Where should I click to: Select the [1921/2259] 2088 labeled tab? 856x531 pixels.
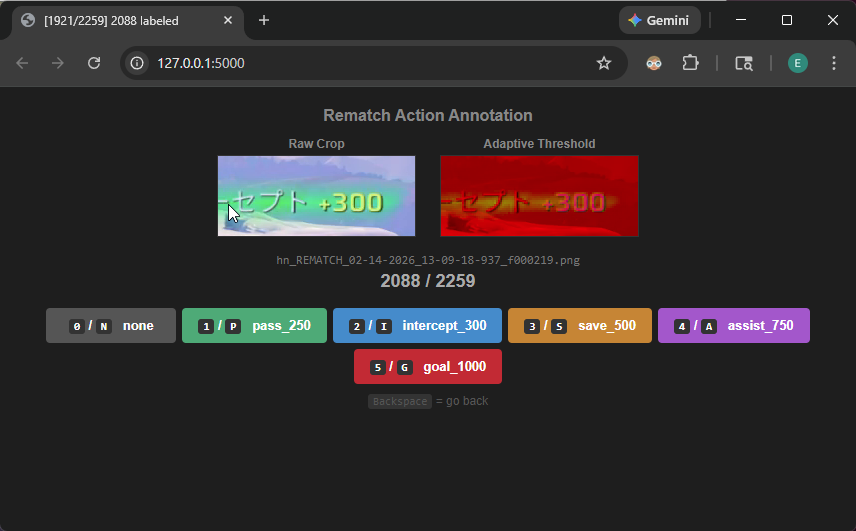[128, 21]
